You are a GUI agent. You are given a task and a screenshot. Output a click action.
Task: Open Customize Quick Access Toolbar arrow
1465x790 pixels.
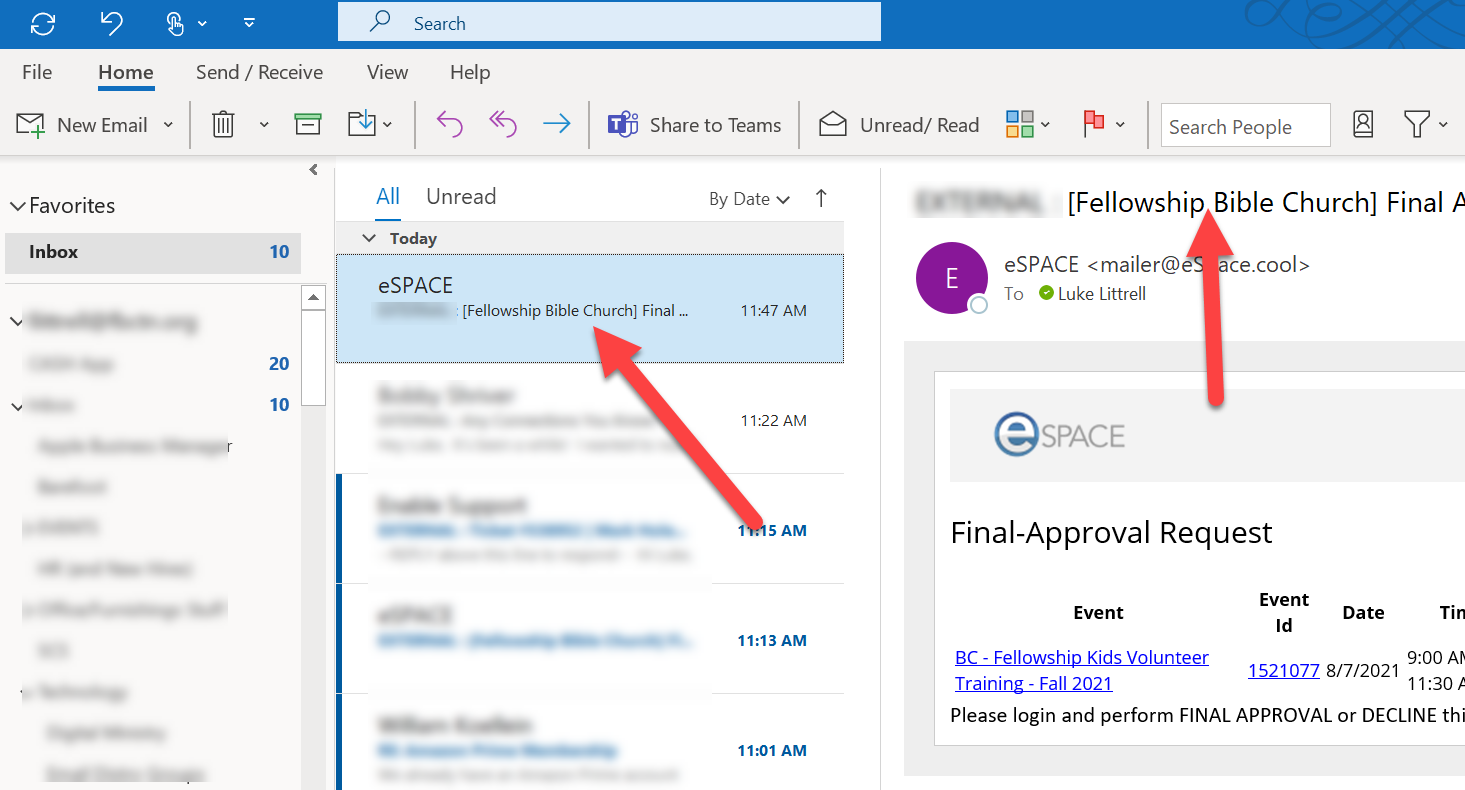click(x=249, y=23)
